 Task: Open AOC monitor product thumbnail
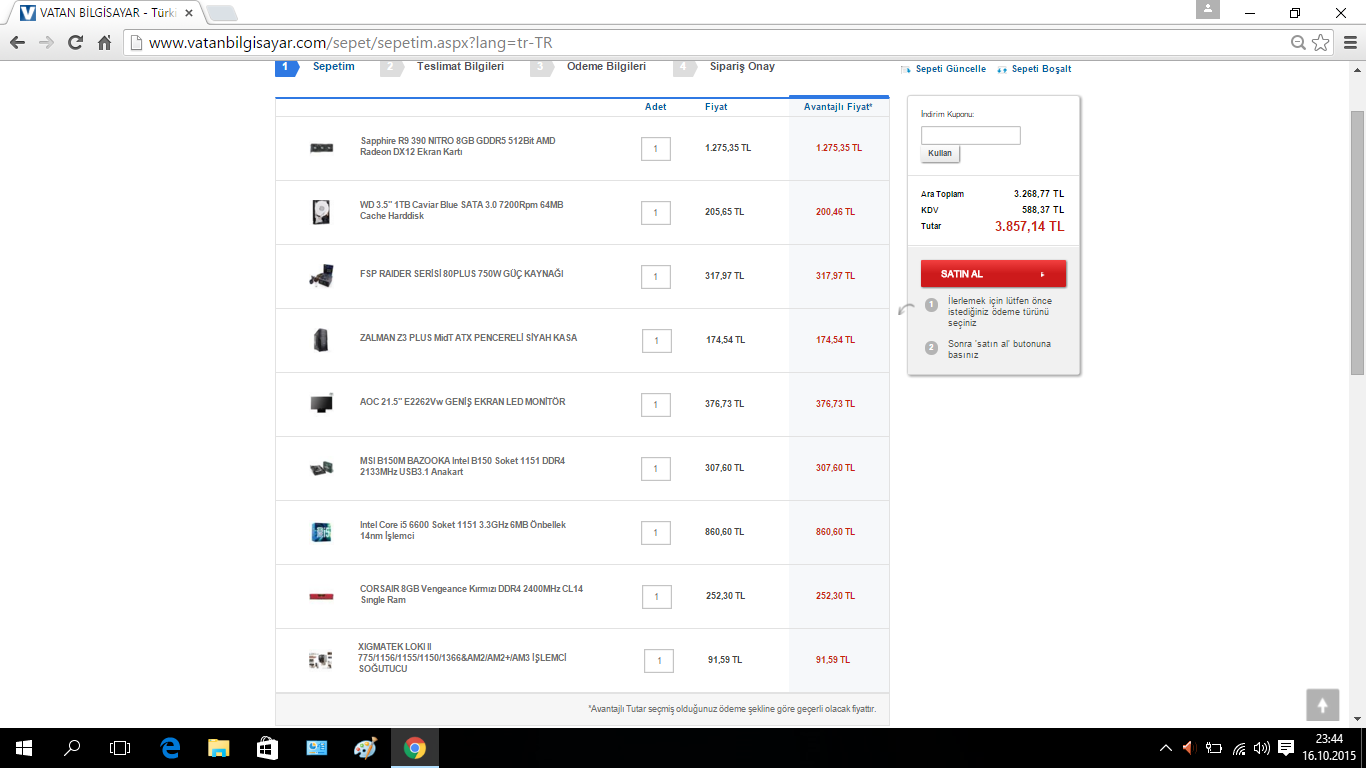(x=321, y=404)
